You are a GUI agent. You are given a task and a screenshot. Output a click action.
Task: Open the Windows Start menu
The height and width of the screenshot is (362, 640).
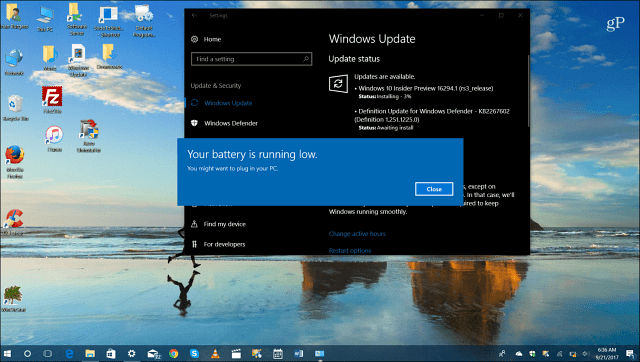[x=7, y=353]
